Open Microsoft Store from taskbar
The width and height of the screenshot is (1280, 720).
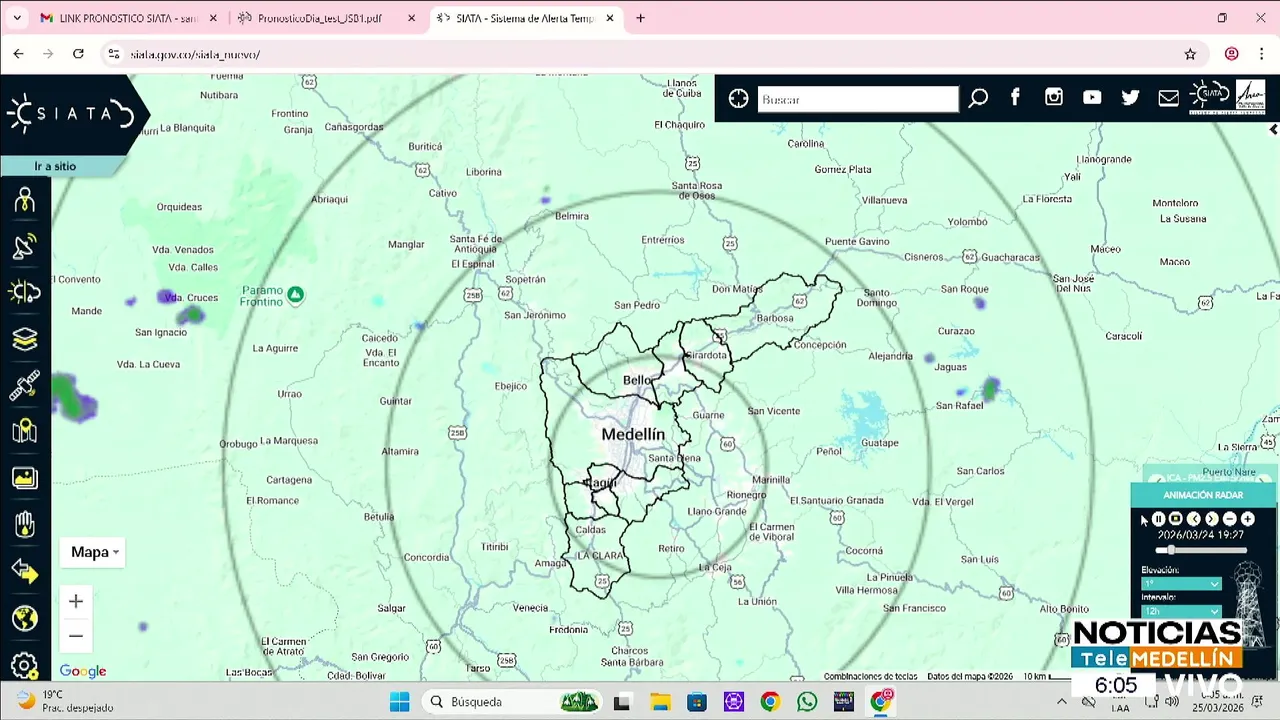[x=696, y=702]
